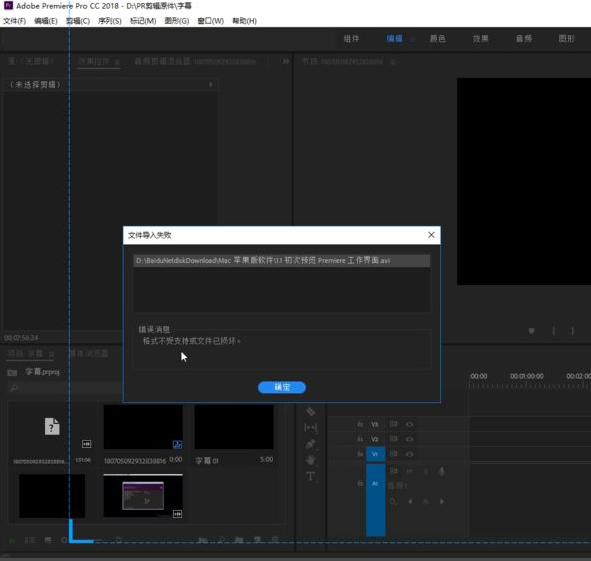Expand the （未选择剪辑） clip arrow
This screenshot has width=591, height=561.
point(211,84)
